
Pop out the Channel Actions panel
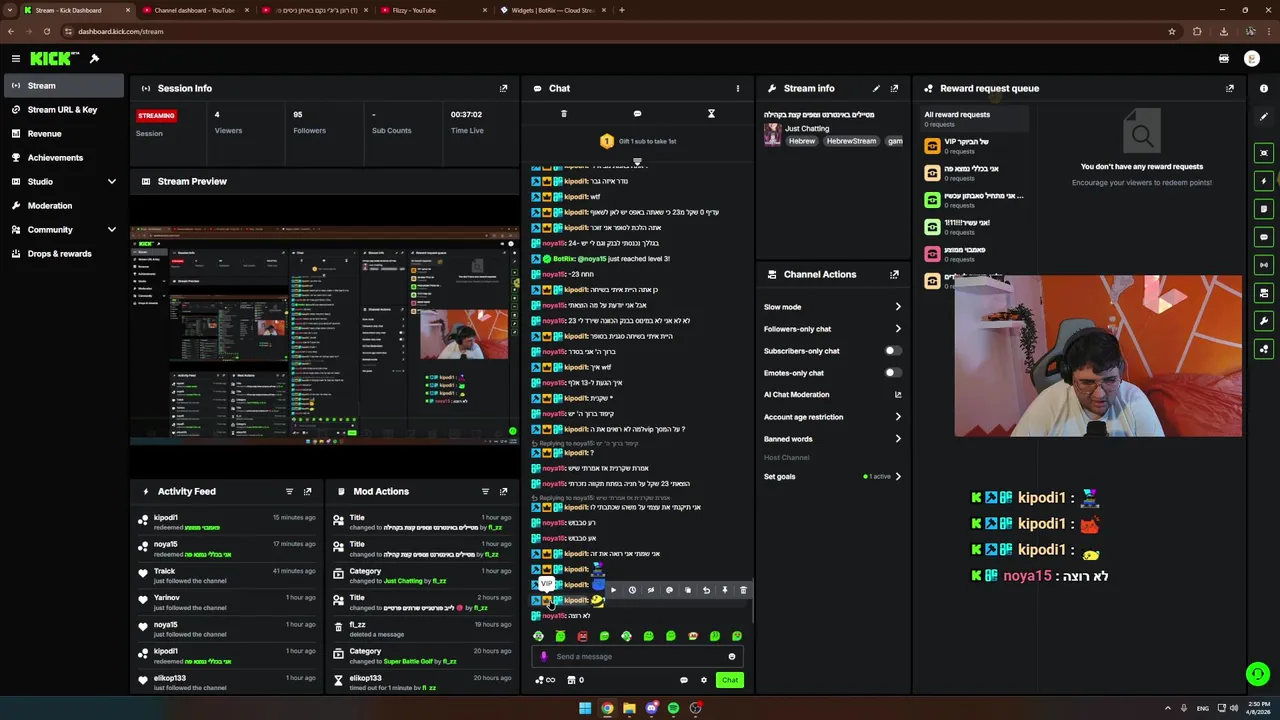894,274
